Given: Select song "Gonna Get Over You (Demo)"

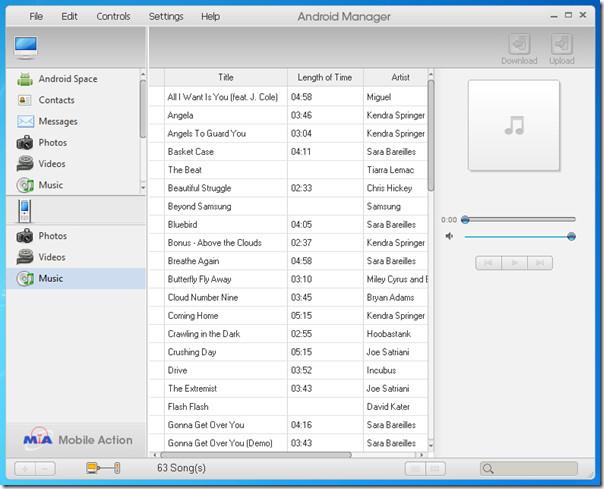Looking at the screenshot, I should 220,443.
